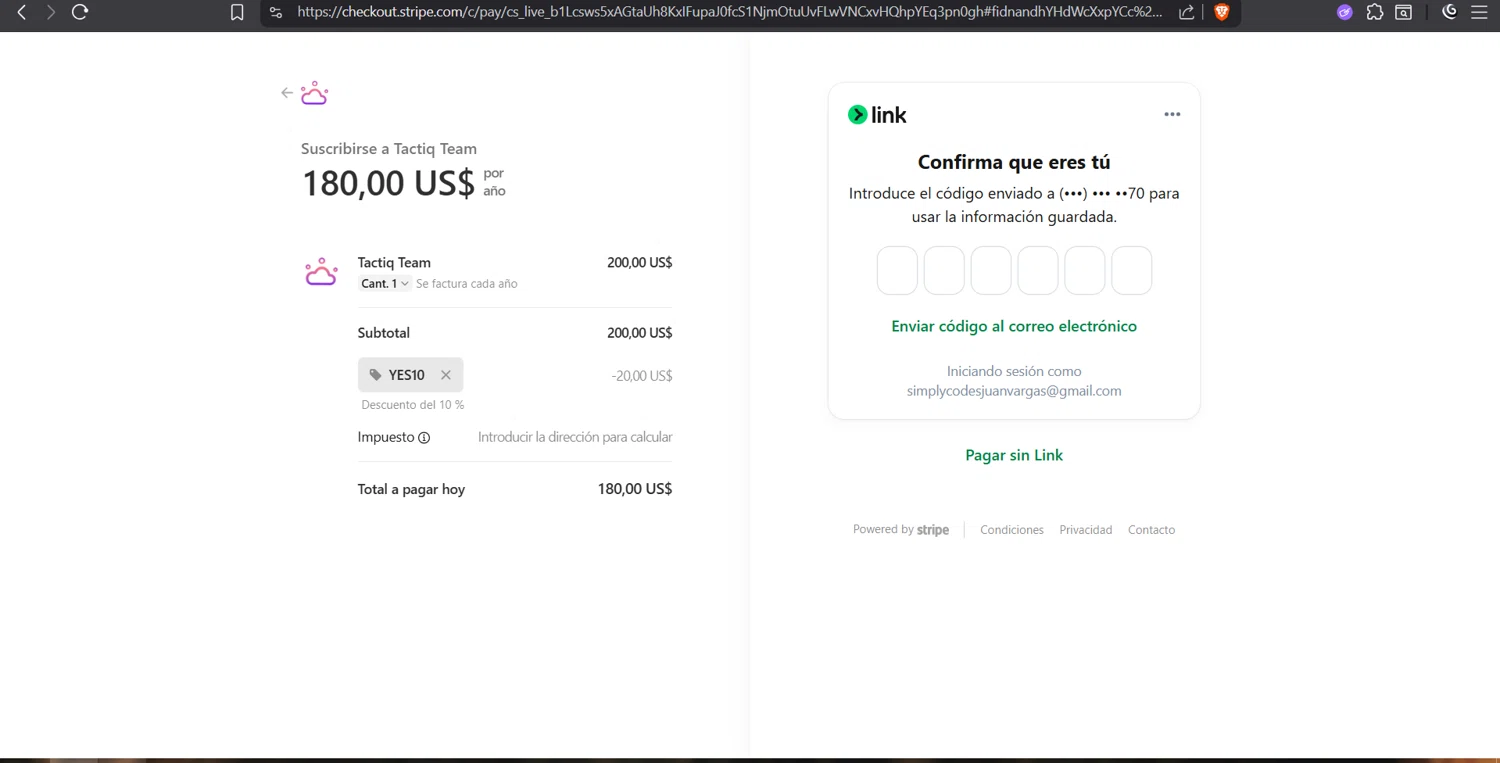Screen dimensions: 1500x763
Task: Click the 'Confirma que eres tú' heading
Action: 1014,162
